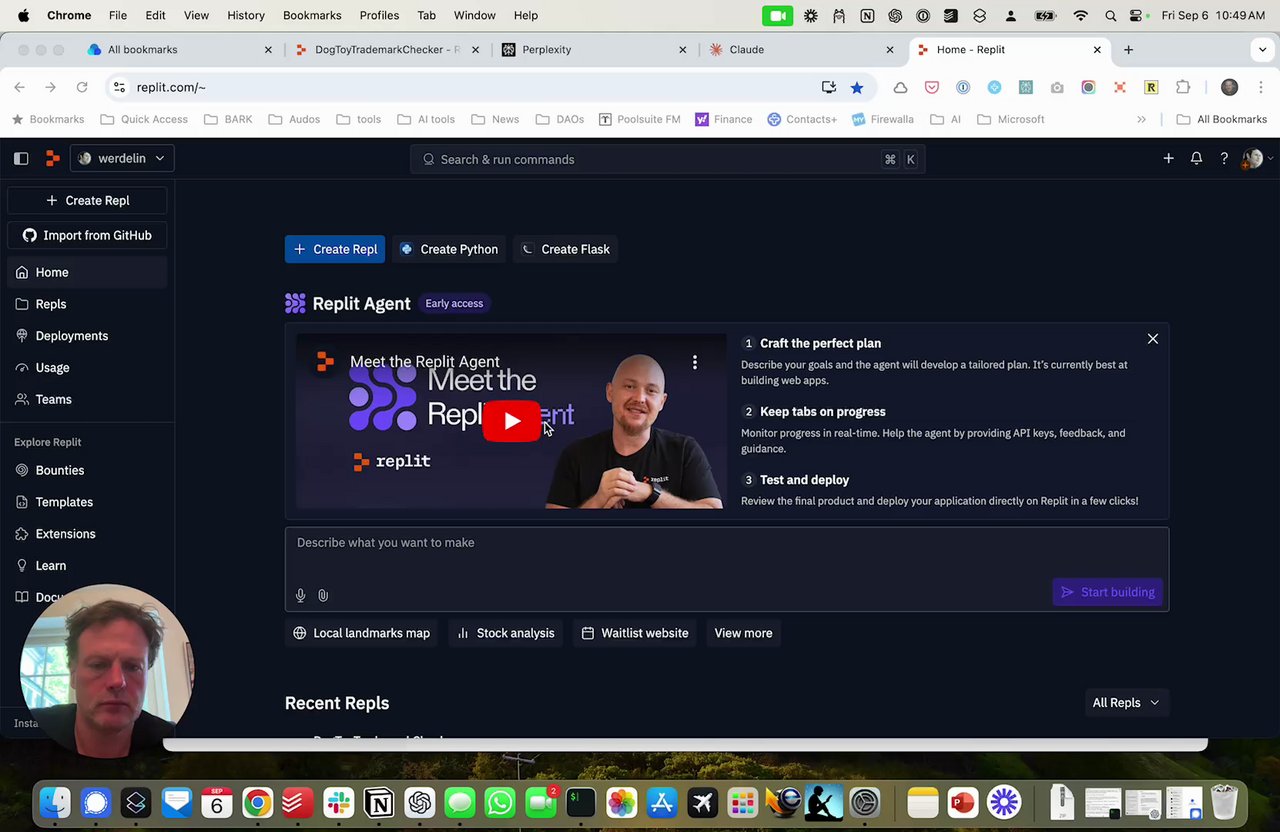This screenshot has width=1280, height=832.
Task: Expand the bookmarks bar overflow chevron
Action: (1141, 119)
